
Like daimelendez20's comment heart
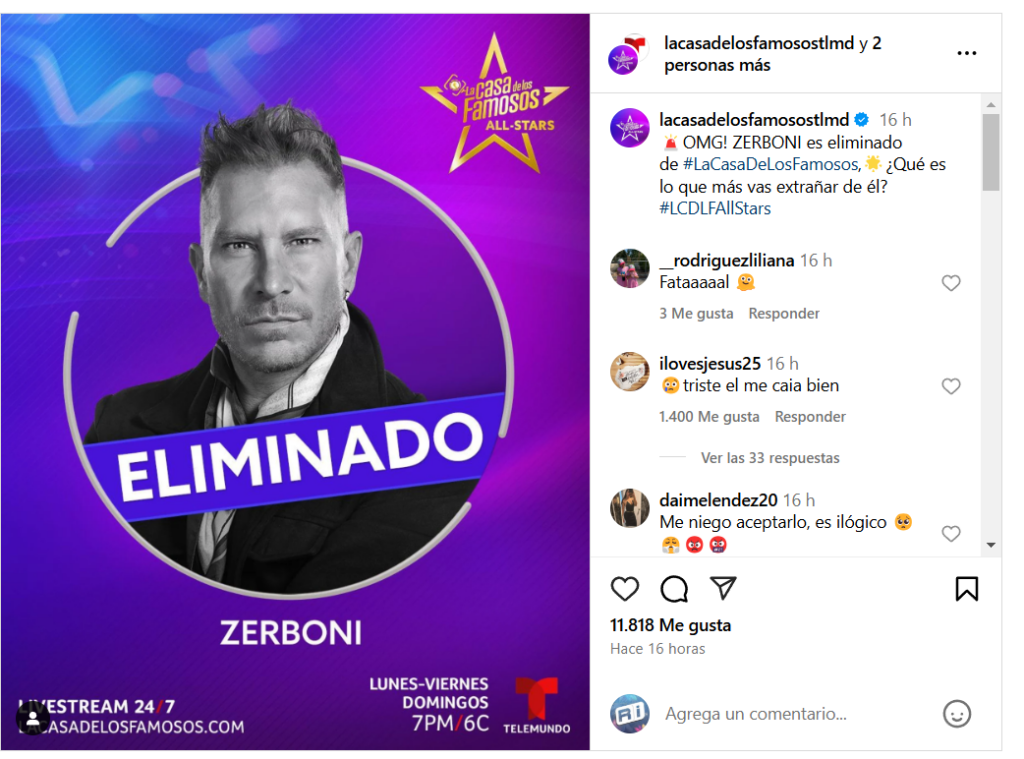tap(951, 534)
